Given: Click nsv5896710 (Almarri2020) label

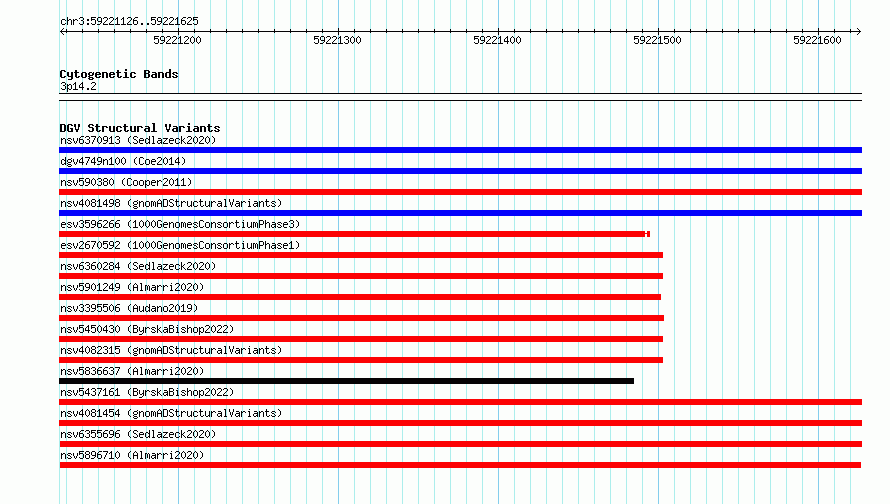Looking at the screenshot, I should [x=132, y=455].
